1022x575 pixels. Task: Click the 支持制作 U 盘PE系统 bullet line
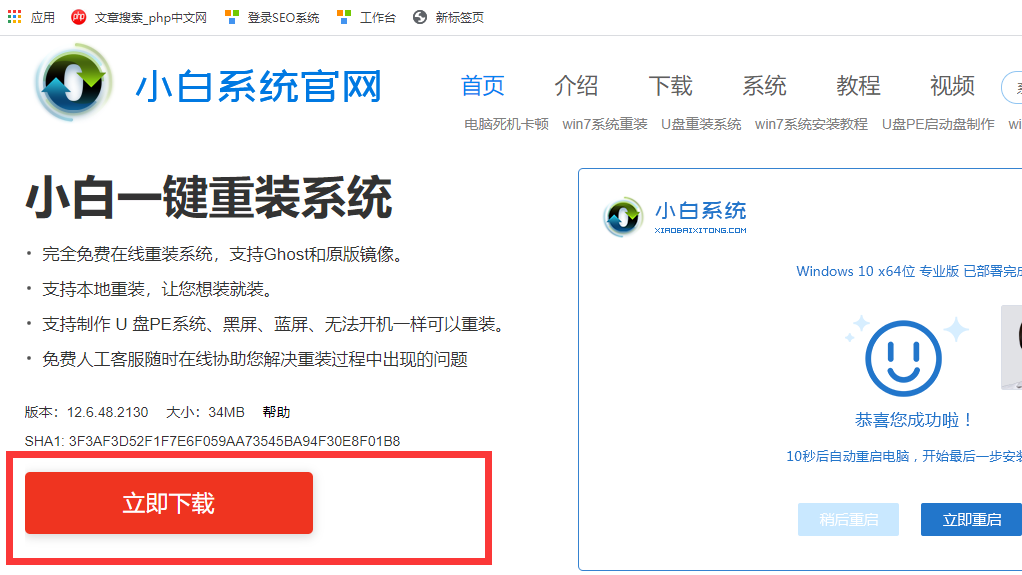click(x=274, y=324)
